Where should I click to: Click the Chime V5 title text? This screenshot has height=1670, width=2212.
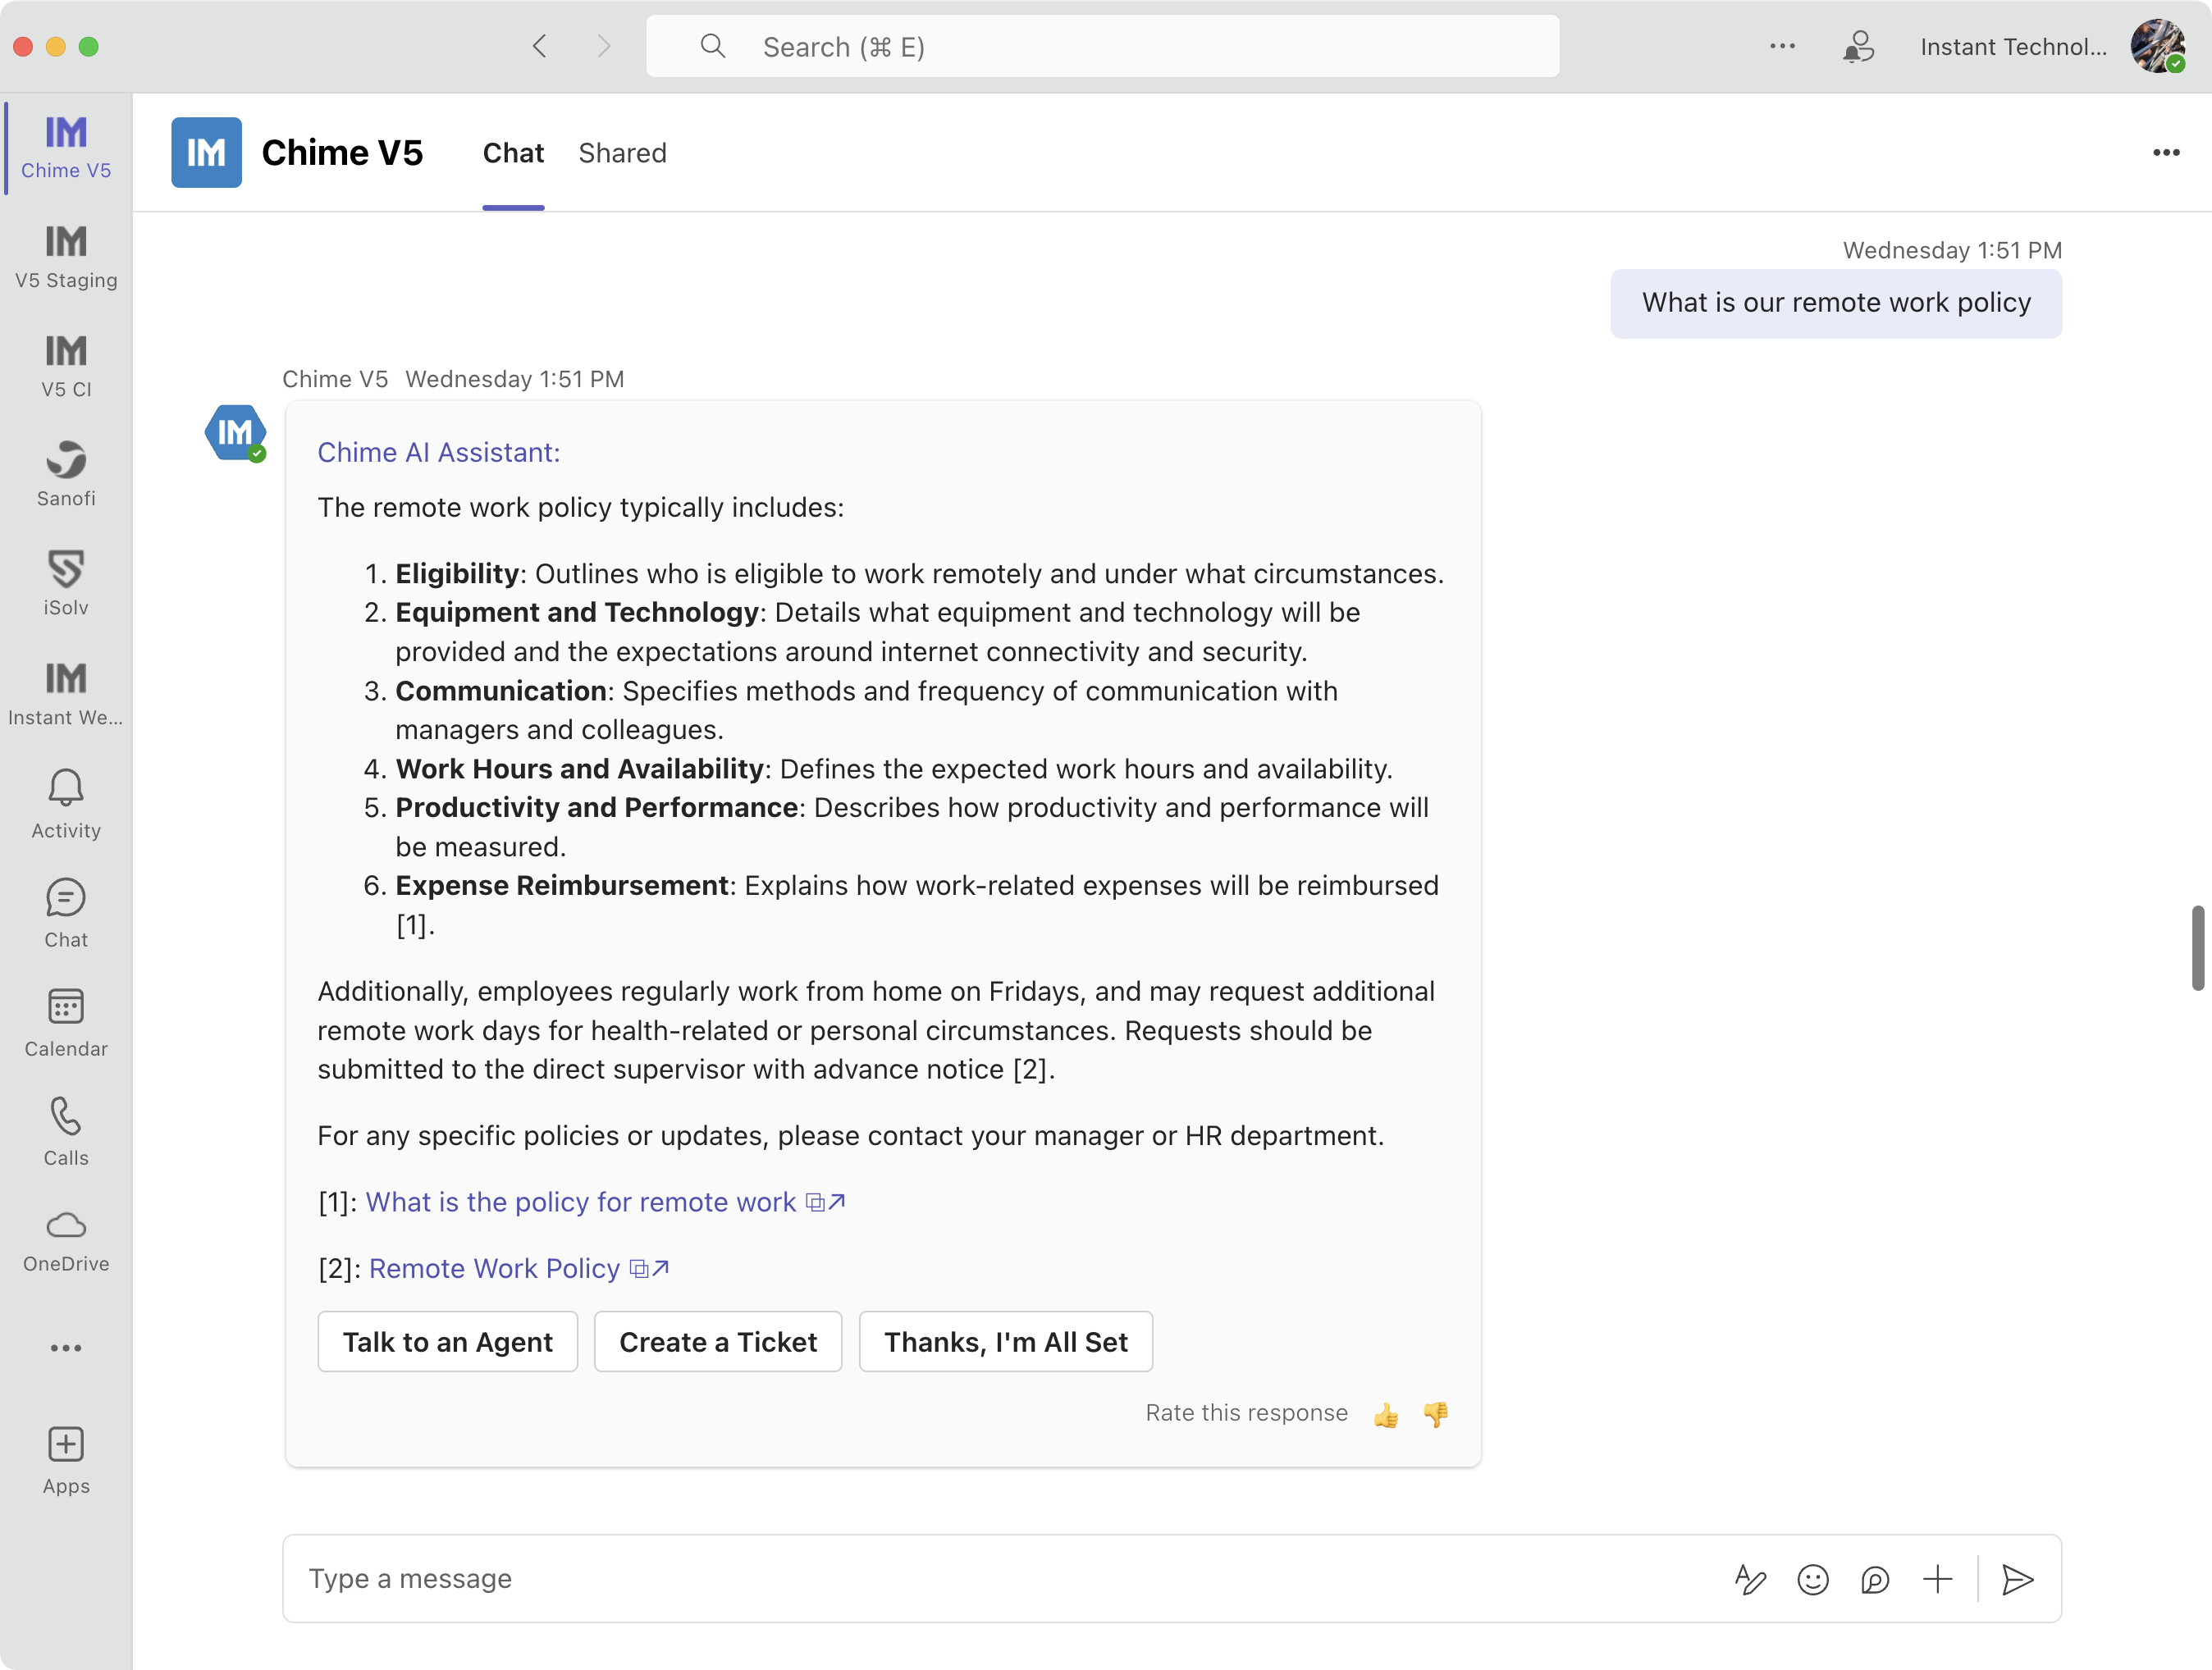point(342,152)
